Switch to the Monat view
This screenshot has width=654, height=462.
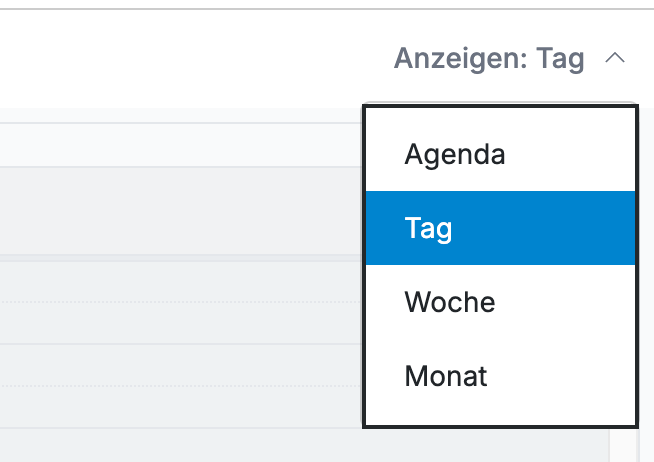(500, 376)
